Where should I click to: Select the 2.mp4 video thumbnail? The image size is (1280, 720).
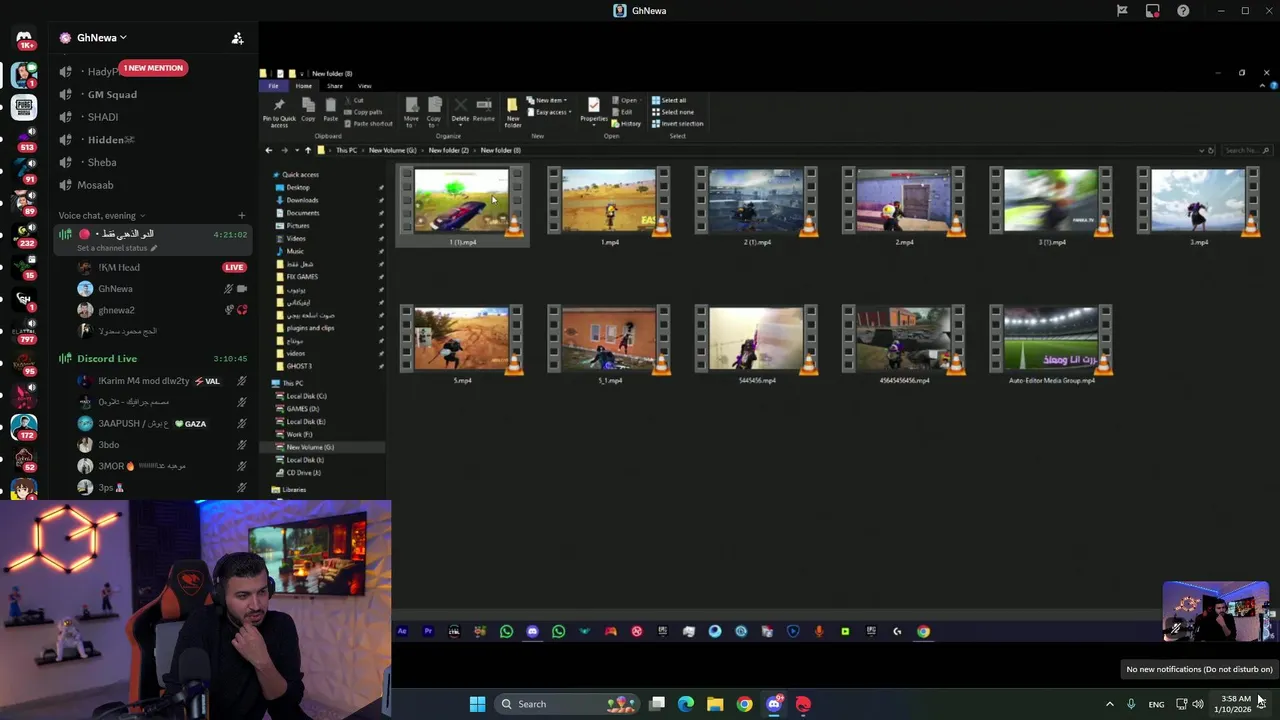pos(904,202)
